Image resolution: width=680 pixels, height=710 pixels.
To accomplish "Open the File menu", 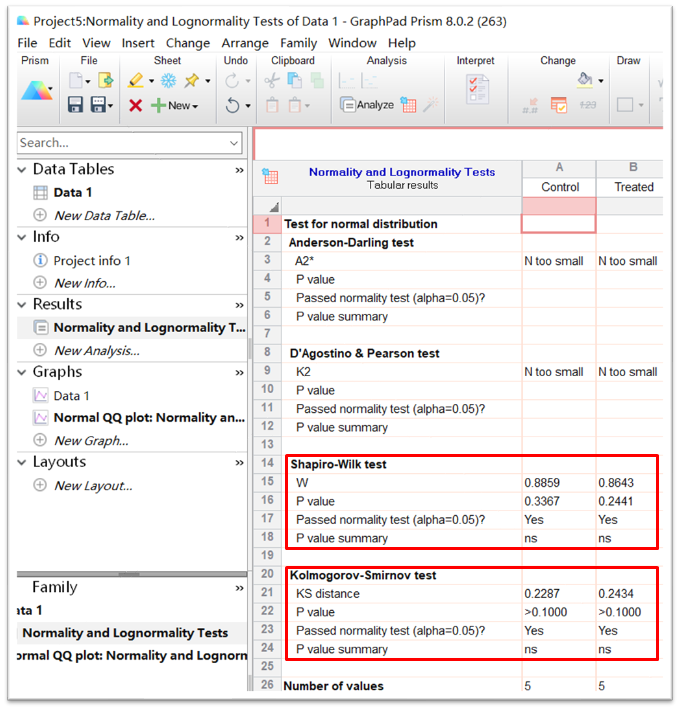I will (x=27, y=43).
